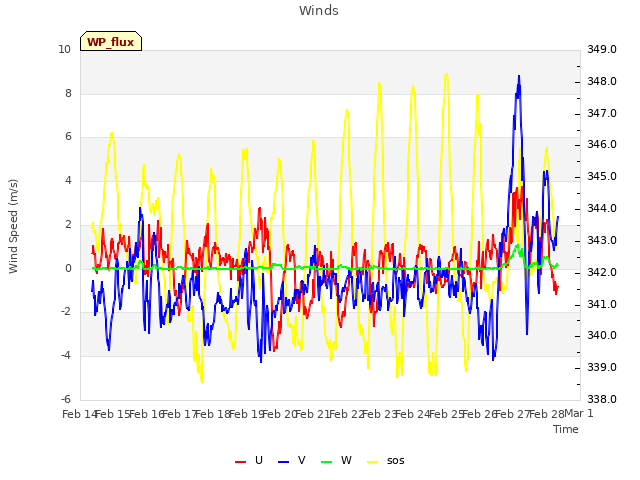Click the left axis value 0

pos(68,268)
